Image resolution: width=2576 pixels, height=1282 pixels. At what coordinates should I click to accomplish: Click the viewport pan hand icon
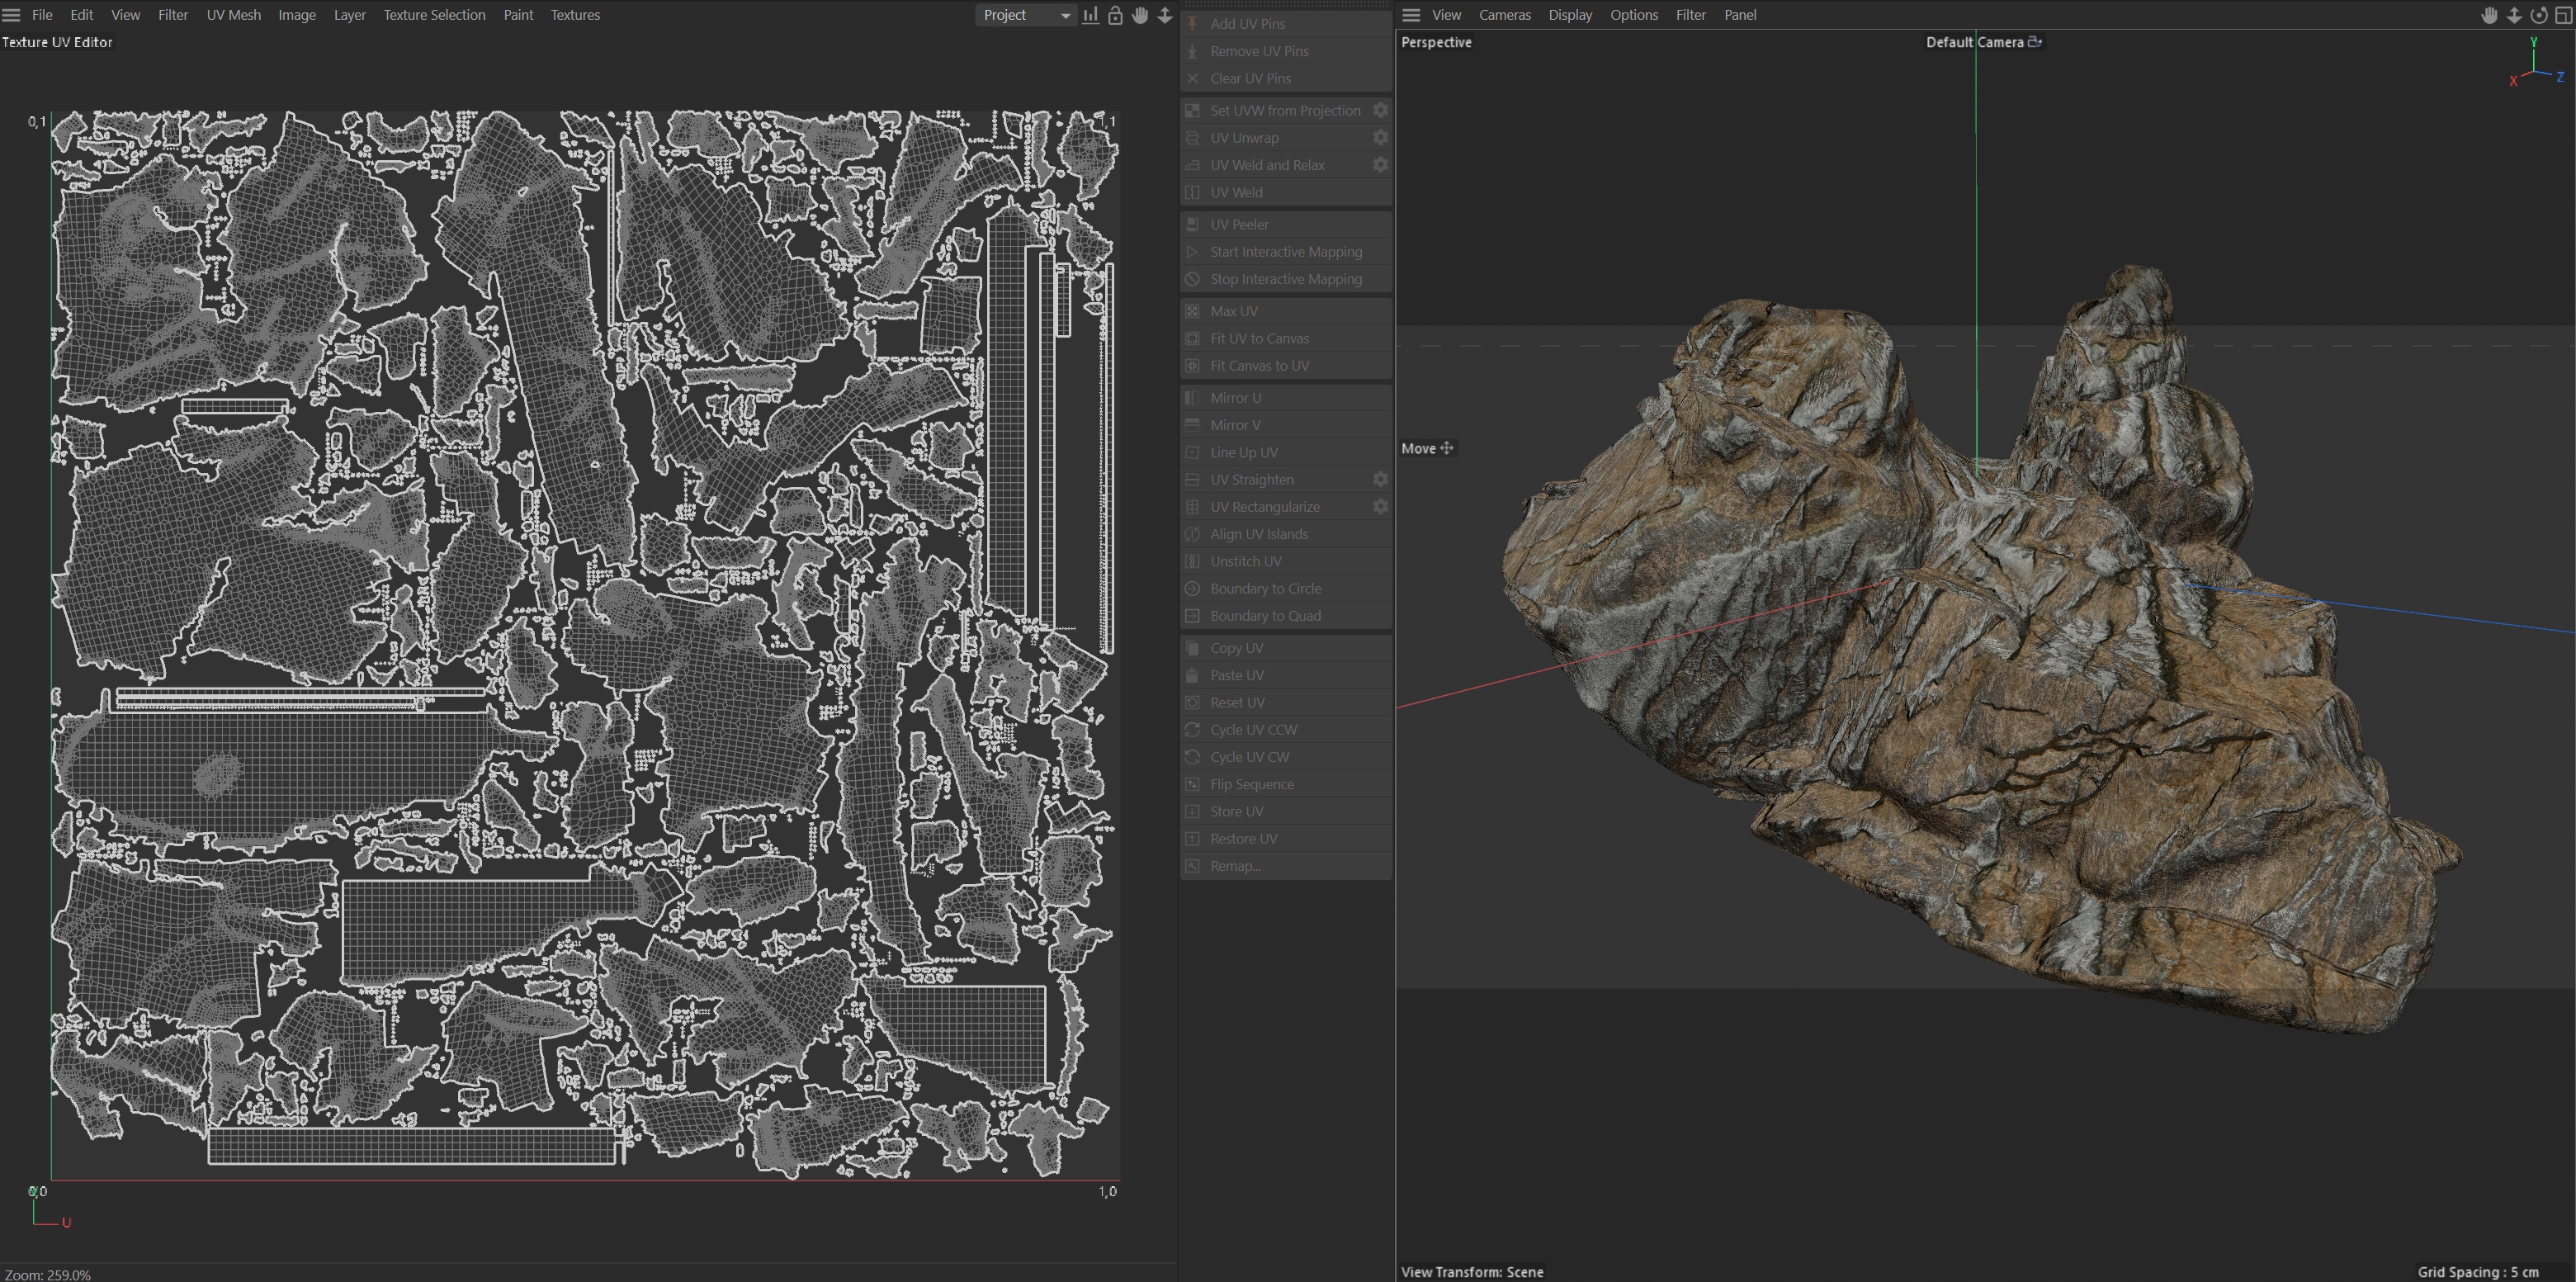tap(2490, 15)
